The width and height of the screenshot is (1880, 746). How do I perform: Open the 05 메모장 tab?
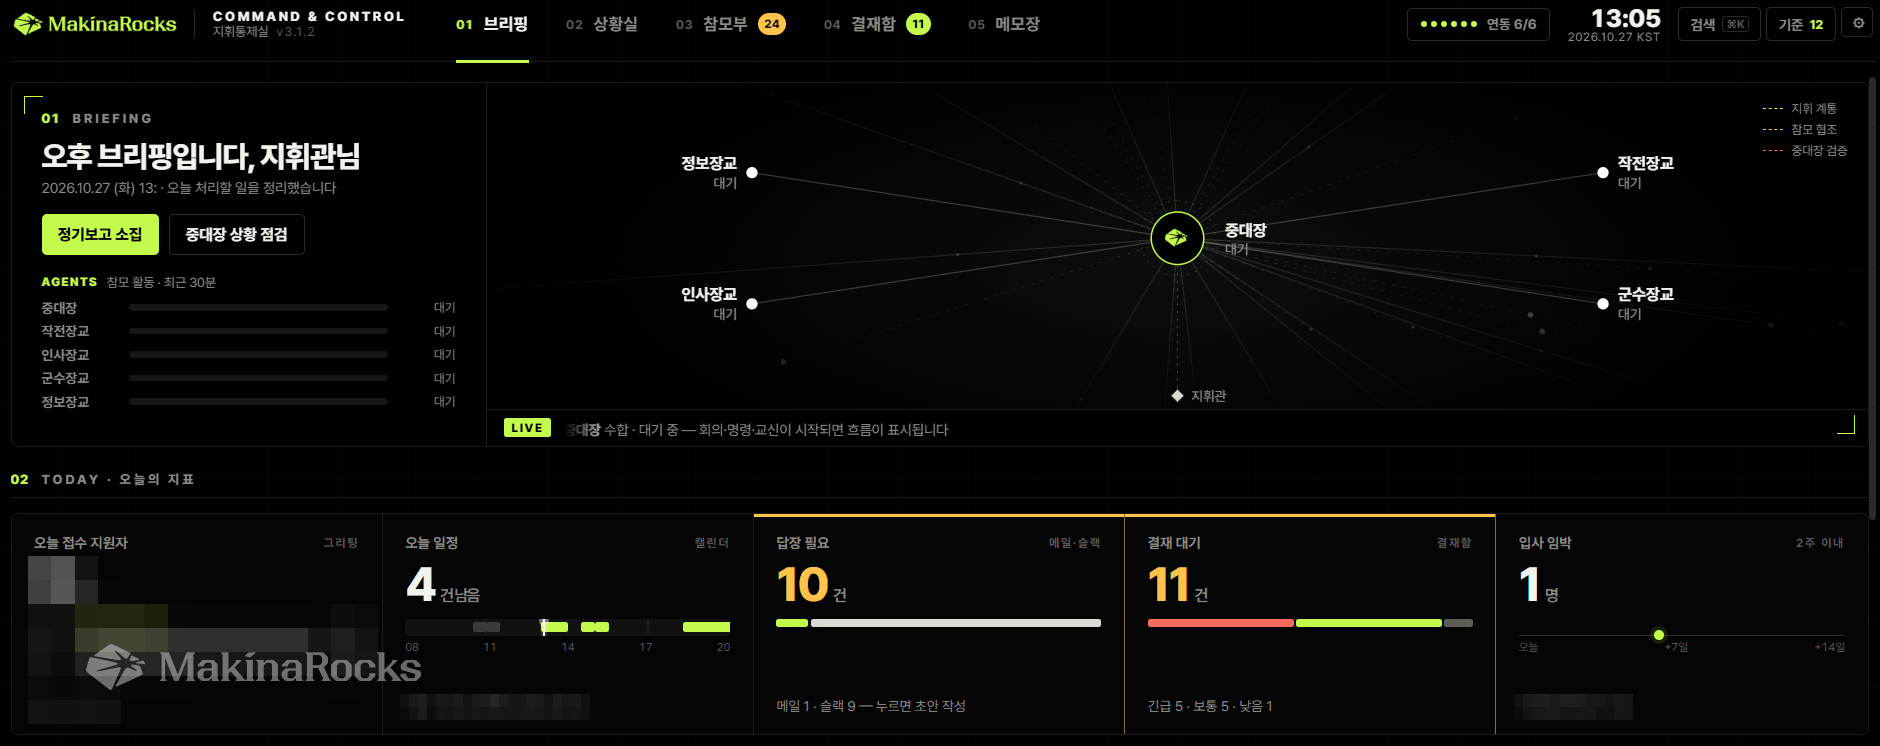tap(1004, 24)
